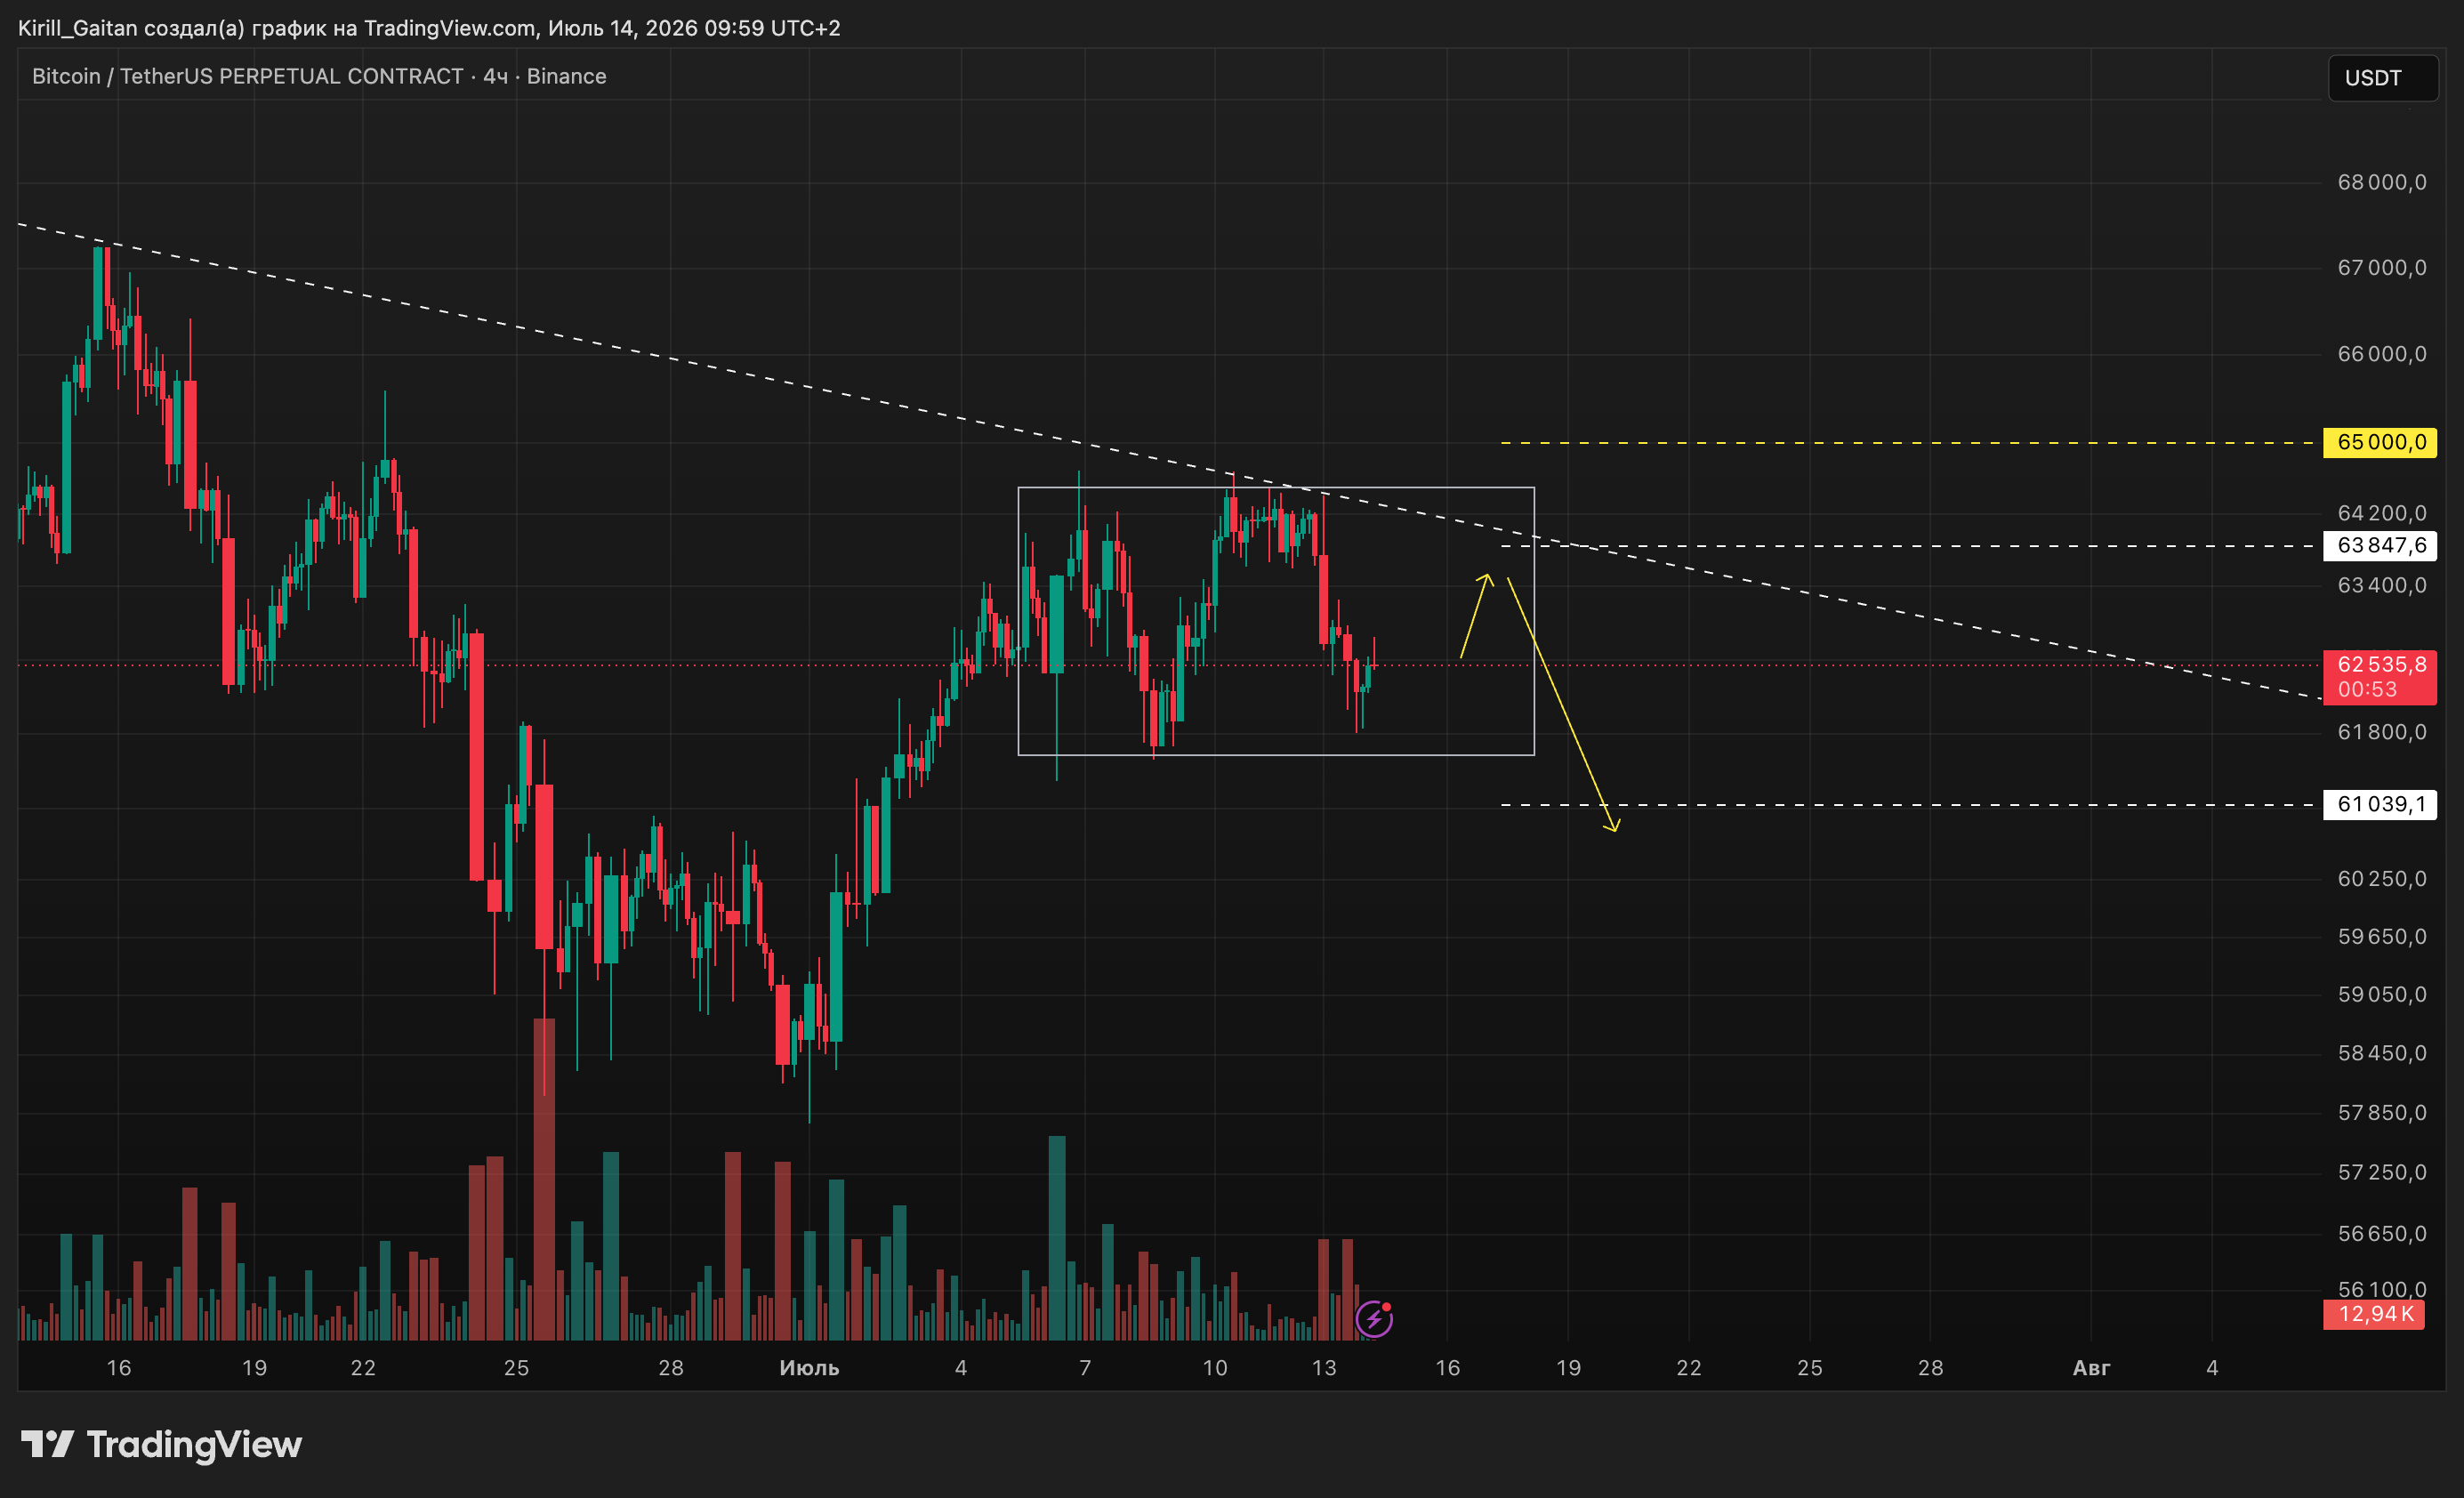The image size is (2464, 1498).
Task: Click the 57 250,0 price axis label
Action: [x=2381, y=1172]
